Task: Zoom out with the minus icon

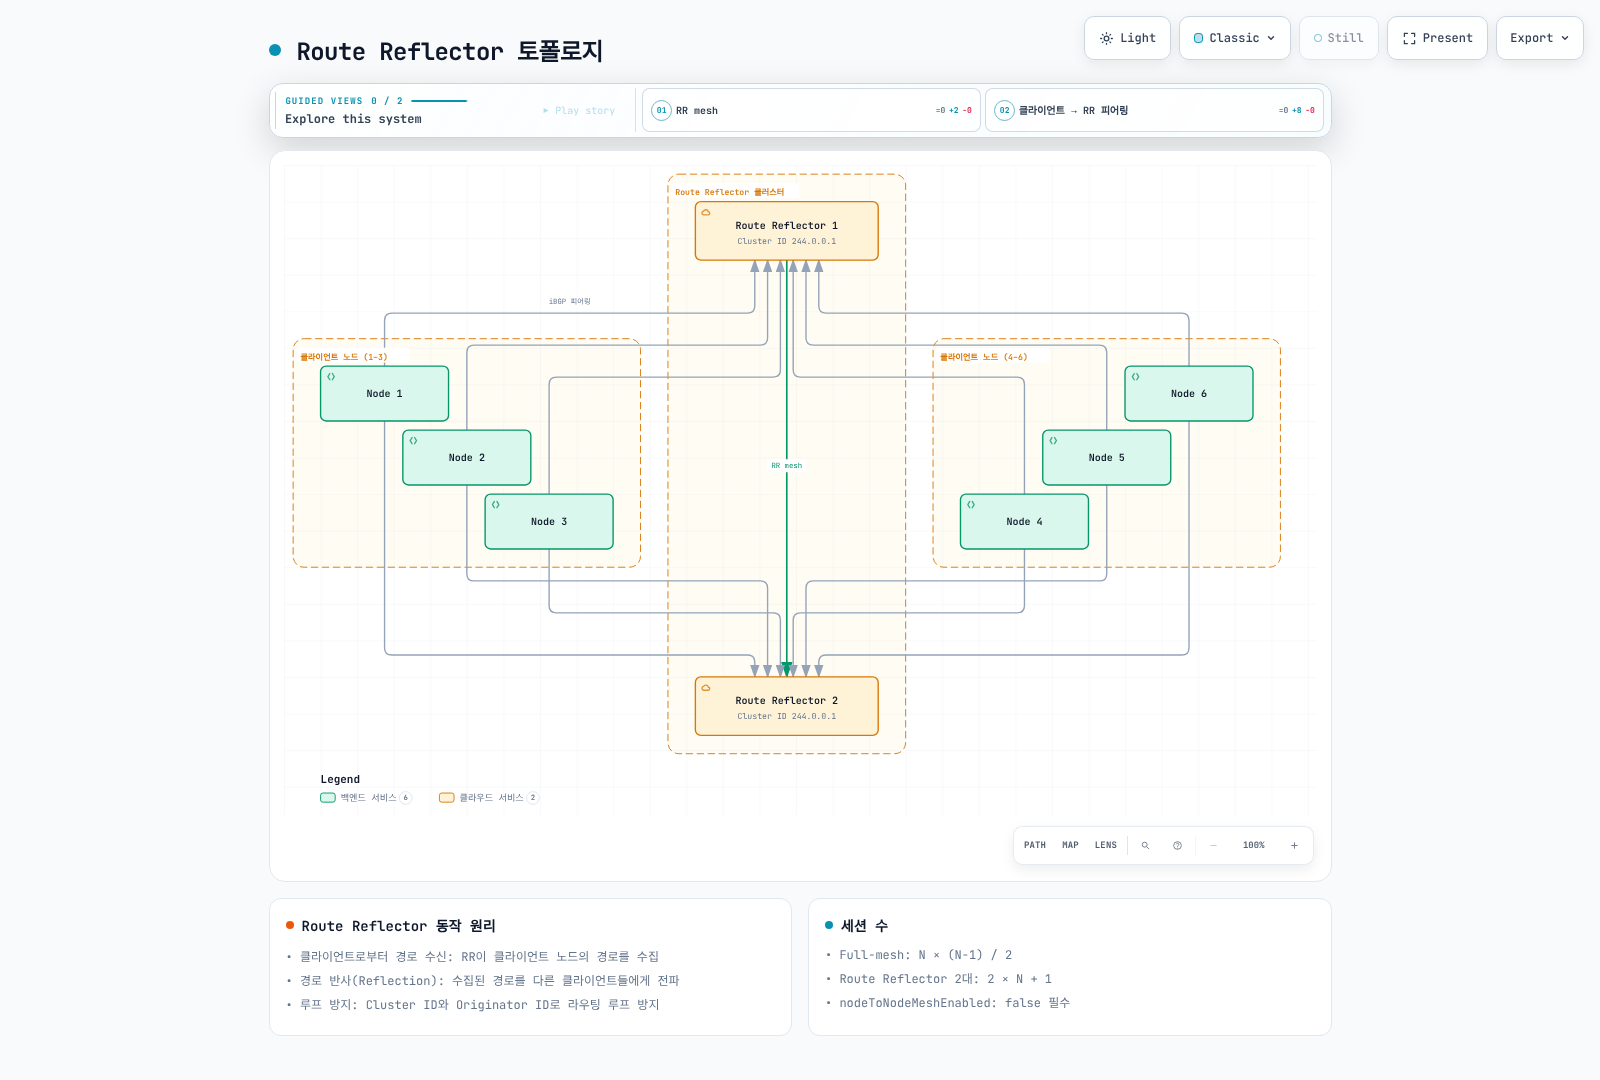Action: 1213,846
